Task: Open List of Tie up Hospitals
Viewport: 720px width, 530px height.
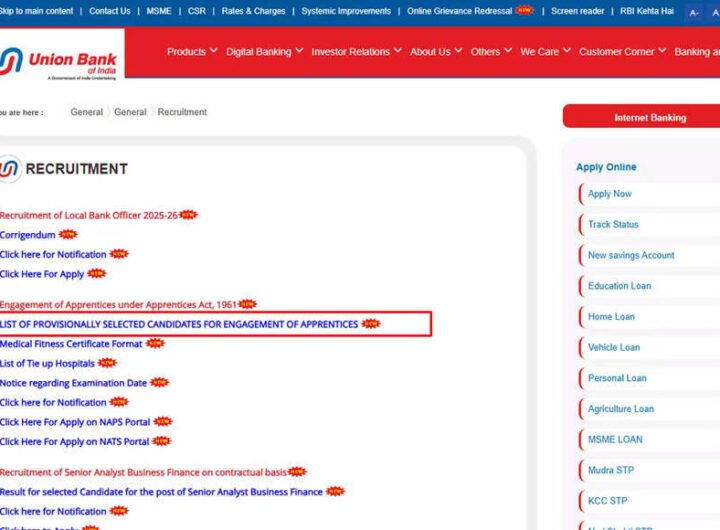Action: (x=47, y=363)
